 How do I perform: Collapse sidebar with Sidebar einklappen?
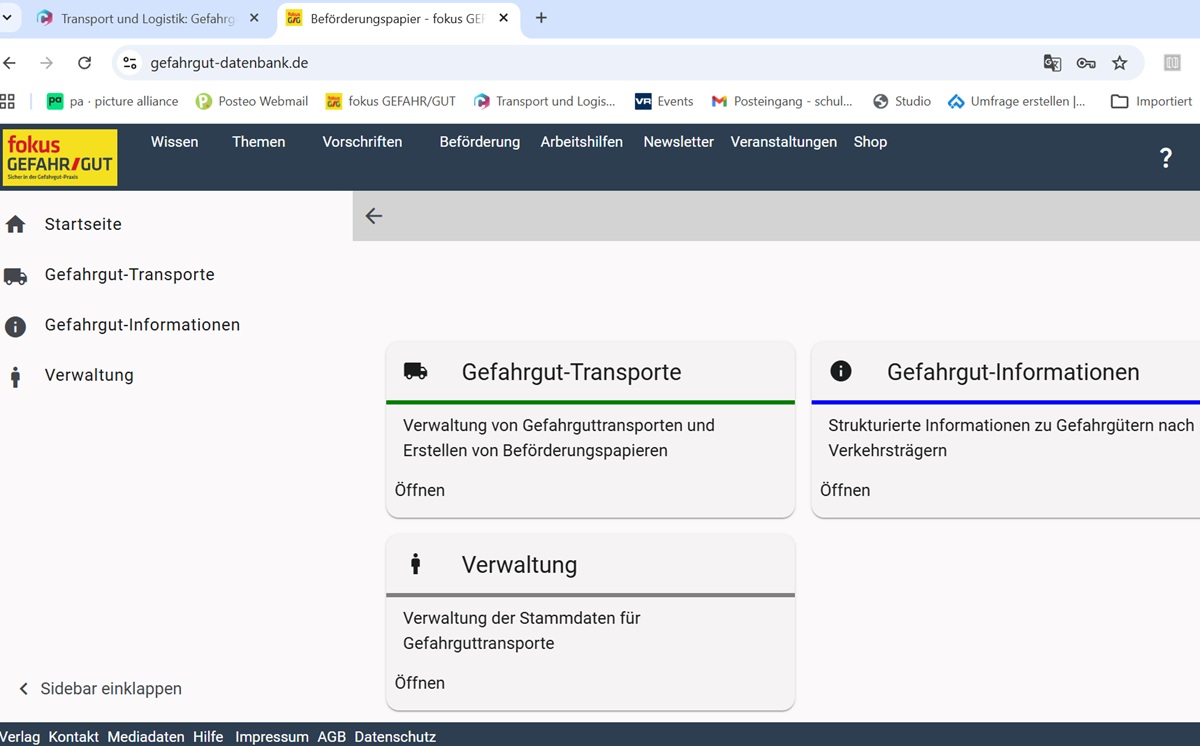coord(100,689)
